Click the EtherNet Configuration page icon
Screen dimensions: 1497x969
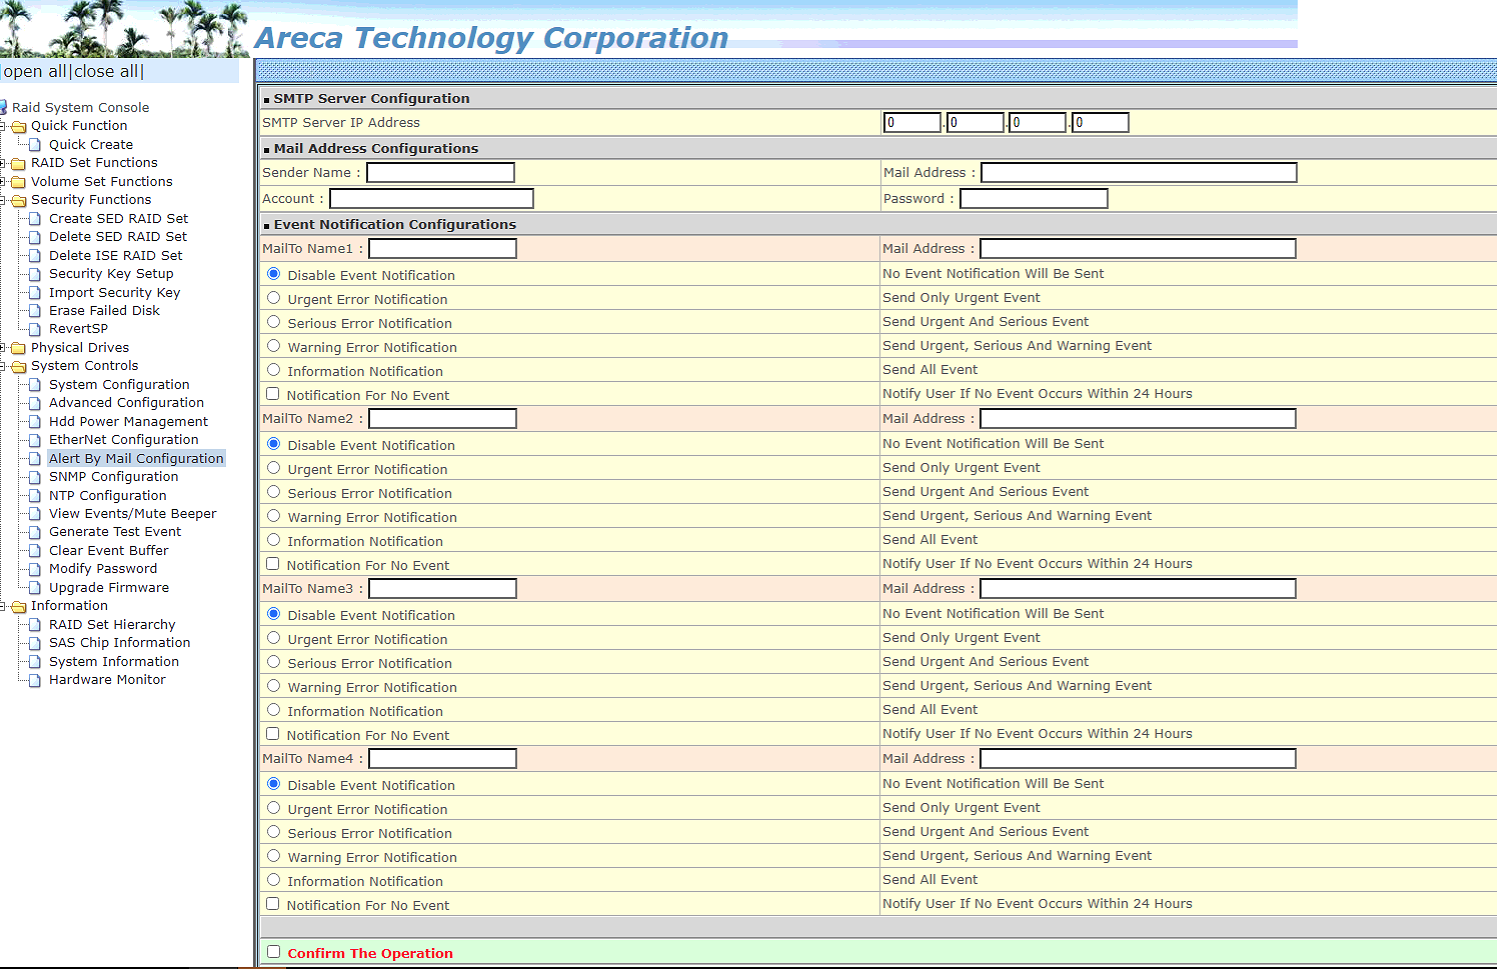35,440
